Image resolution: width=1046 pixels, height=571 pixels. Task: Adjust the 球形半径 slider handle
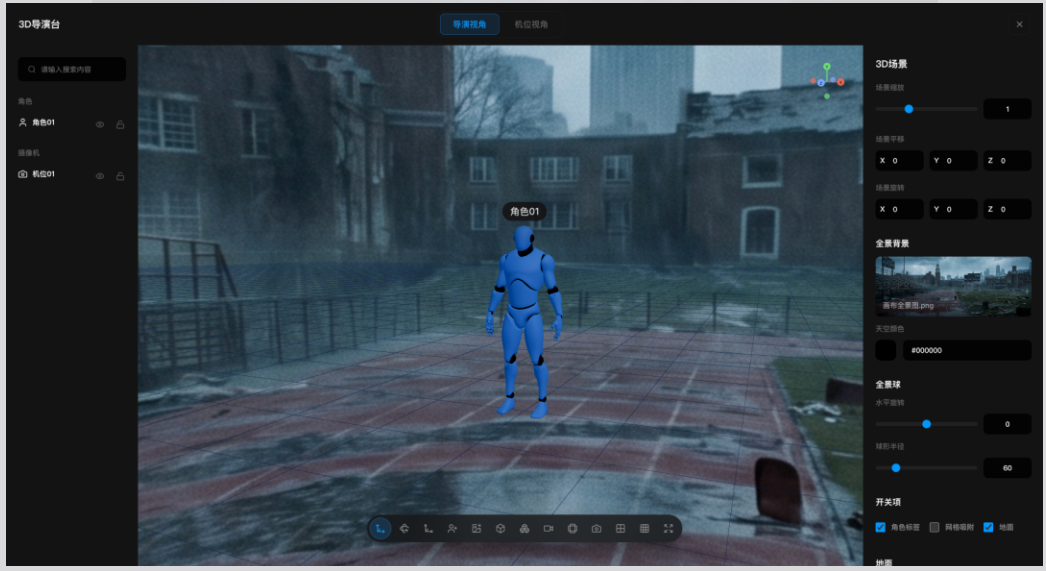point(896,468)
